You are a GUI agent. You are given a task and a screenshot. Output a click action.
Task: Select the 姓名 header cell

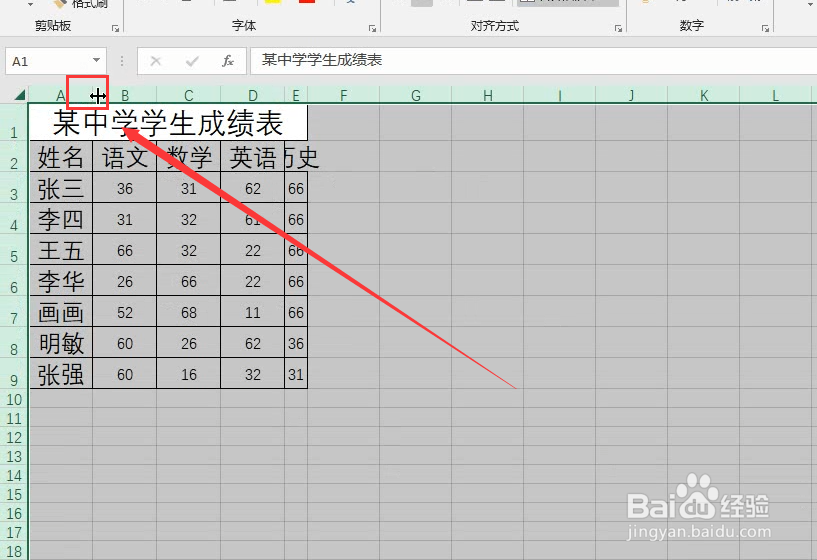(61, 156)
